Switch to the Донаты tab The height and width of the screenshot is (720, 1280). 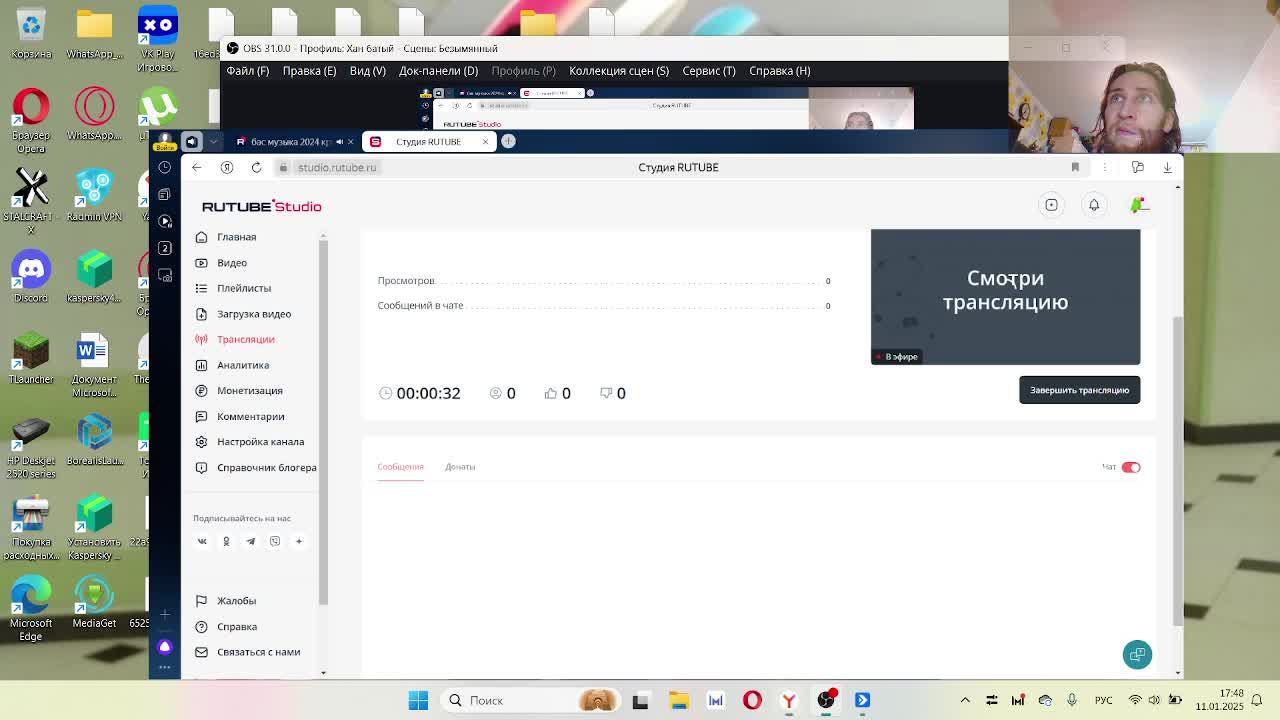click(460, 467)
